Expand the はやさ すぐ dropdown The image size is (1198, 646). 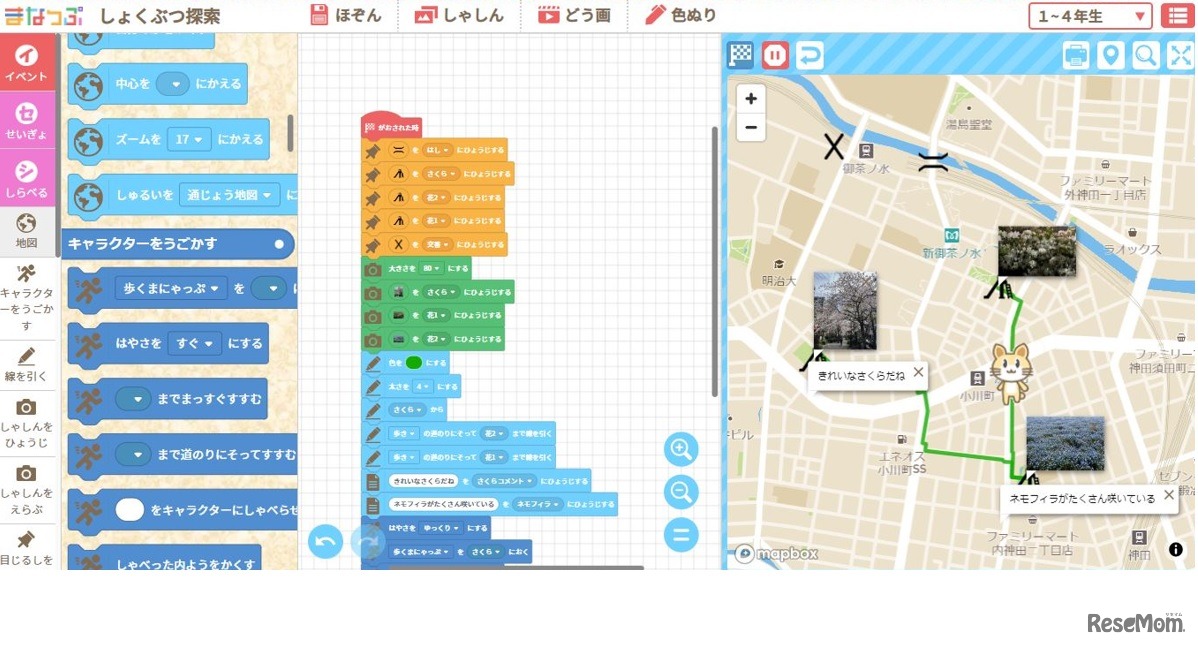pos(194,343)
